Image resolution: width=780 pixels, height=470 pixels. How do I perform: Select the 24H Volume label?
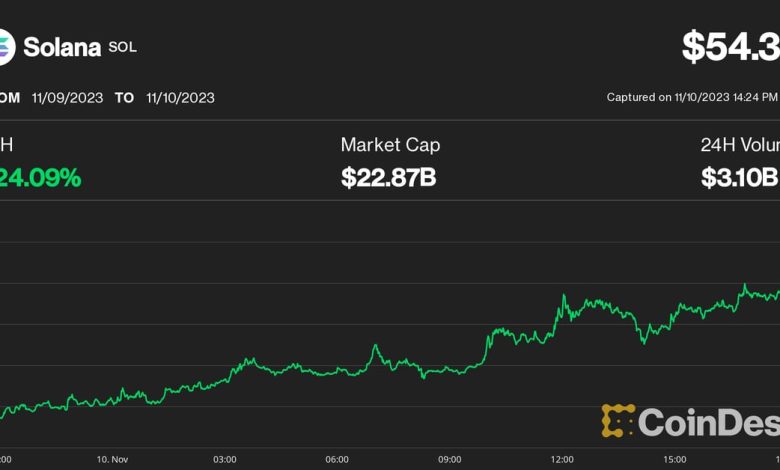[x=740, y=145]
